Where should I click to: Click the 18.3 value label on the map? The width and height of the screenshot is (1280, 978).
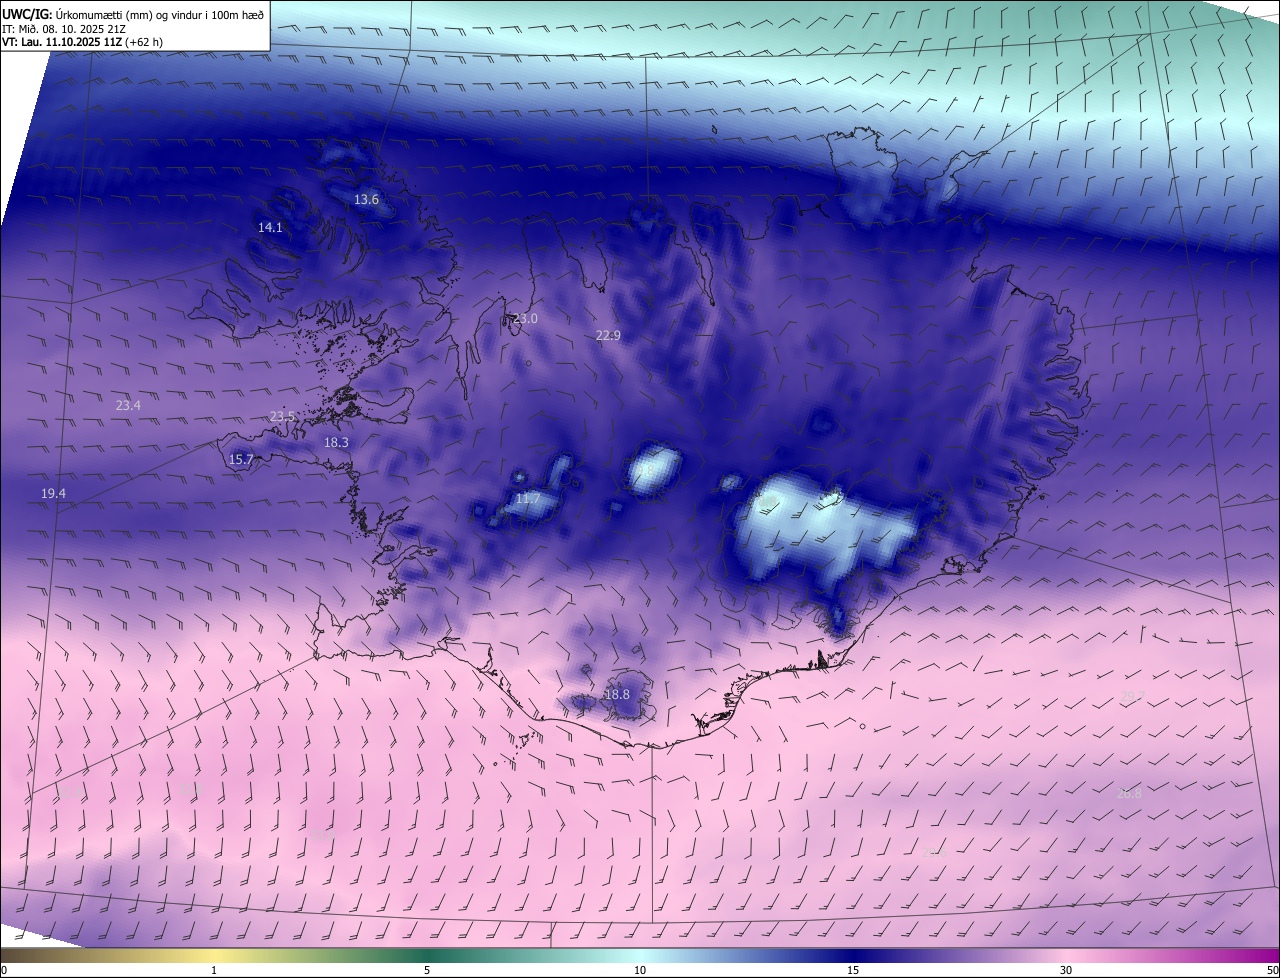click(x=336, y=442)
